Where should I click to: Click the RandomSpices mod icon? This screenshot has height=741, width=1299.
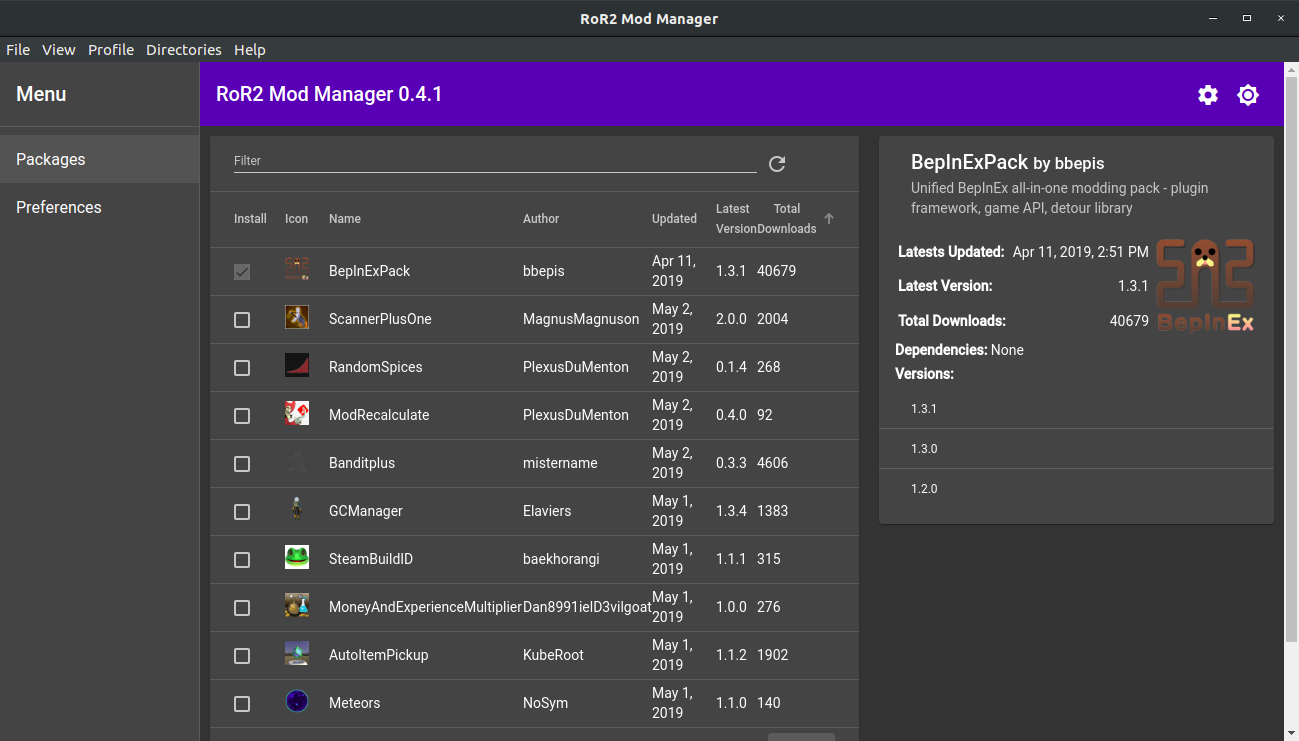pyautogui.click(x=297, y=366)
